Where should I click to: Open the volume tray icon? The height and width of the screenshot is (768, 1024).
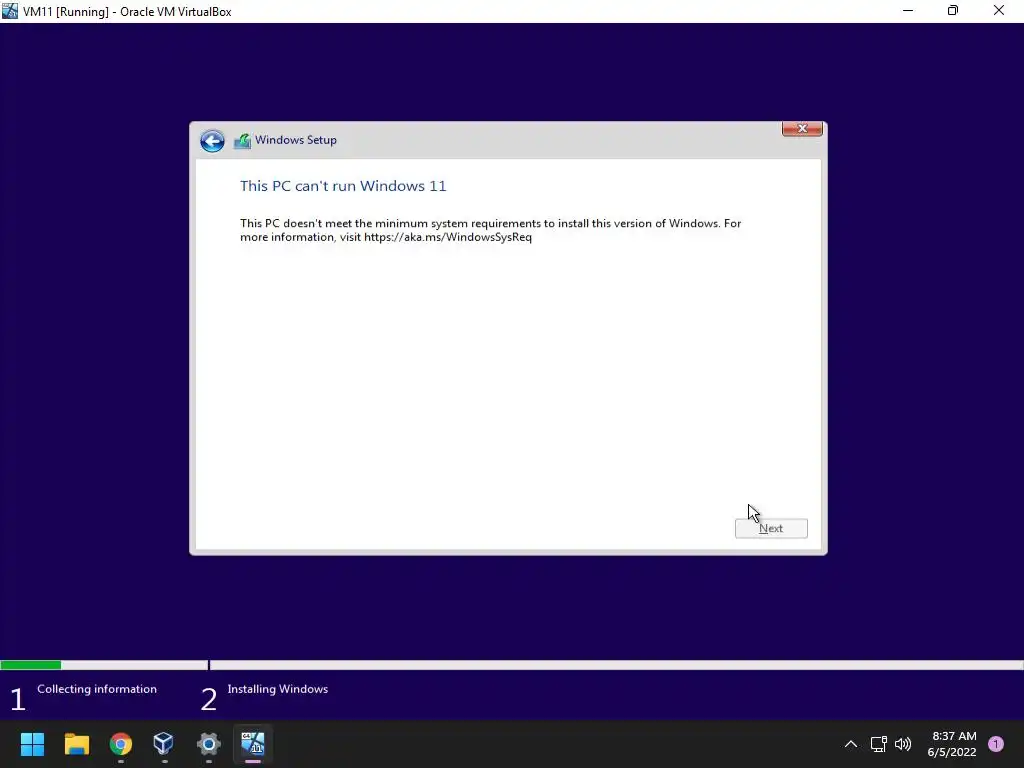903,744
